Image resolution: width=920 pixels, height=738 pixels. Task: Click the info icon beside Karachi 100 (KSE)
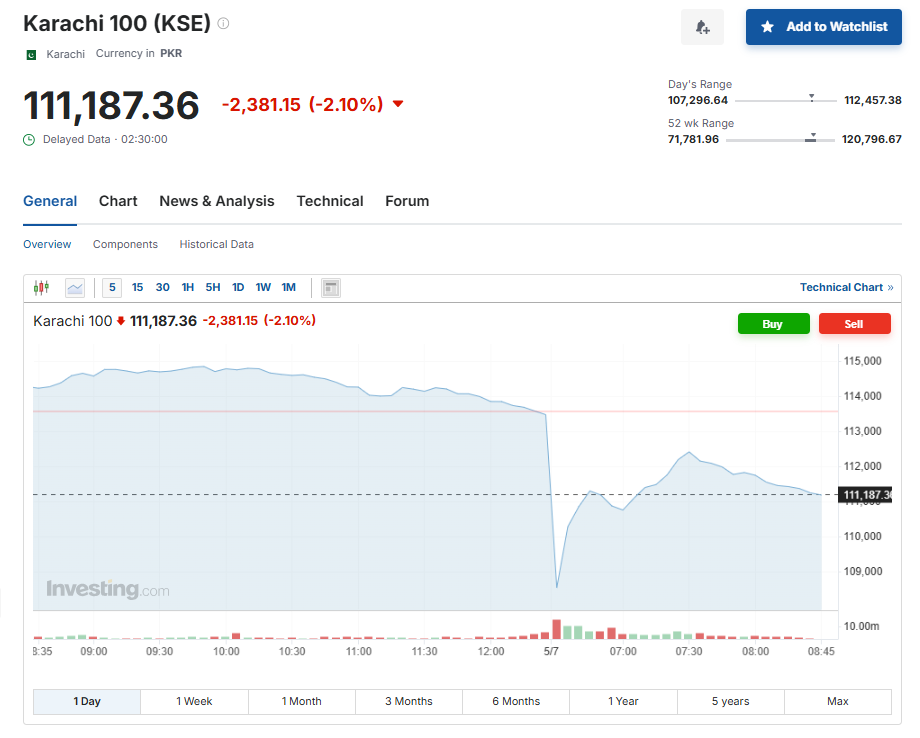tap(223, 23)
